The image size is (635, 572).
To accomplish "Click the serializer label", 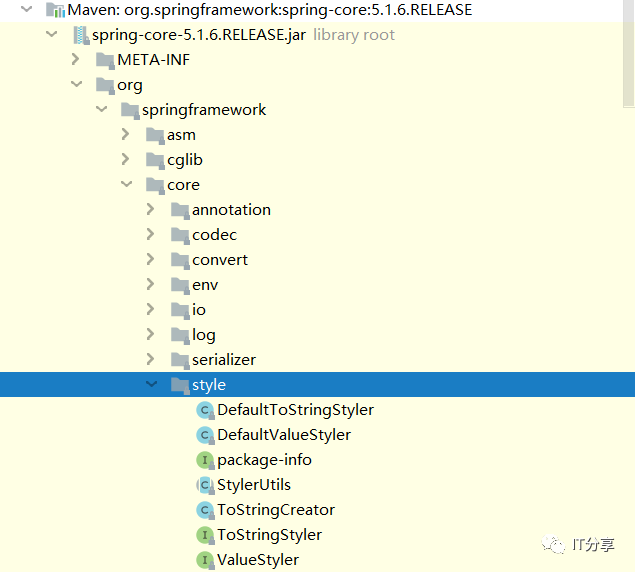I will pos(224,360).
